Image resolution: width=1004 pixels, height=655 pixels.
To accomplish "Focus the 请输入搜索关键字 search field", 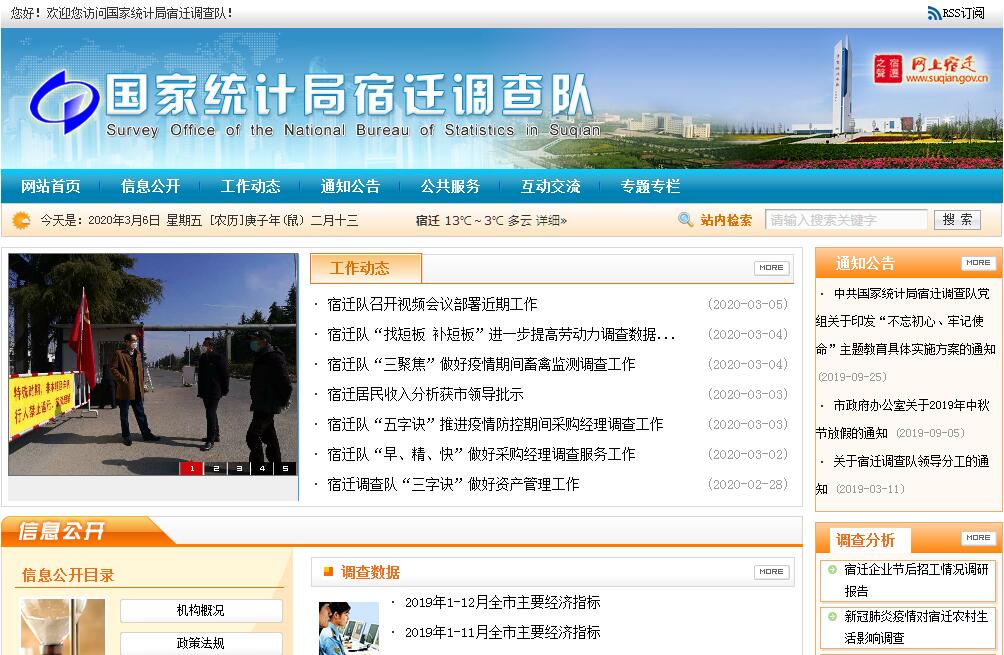I will pos(846,220).
